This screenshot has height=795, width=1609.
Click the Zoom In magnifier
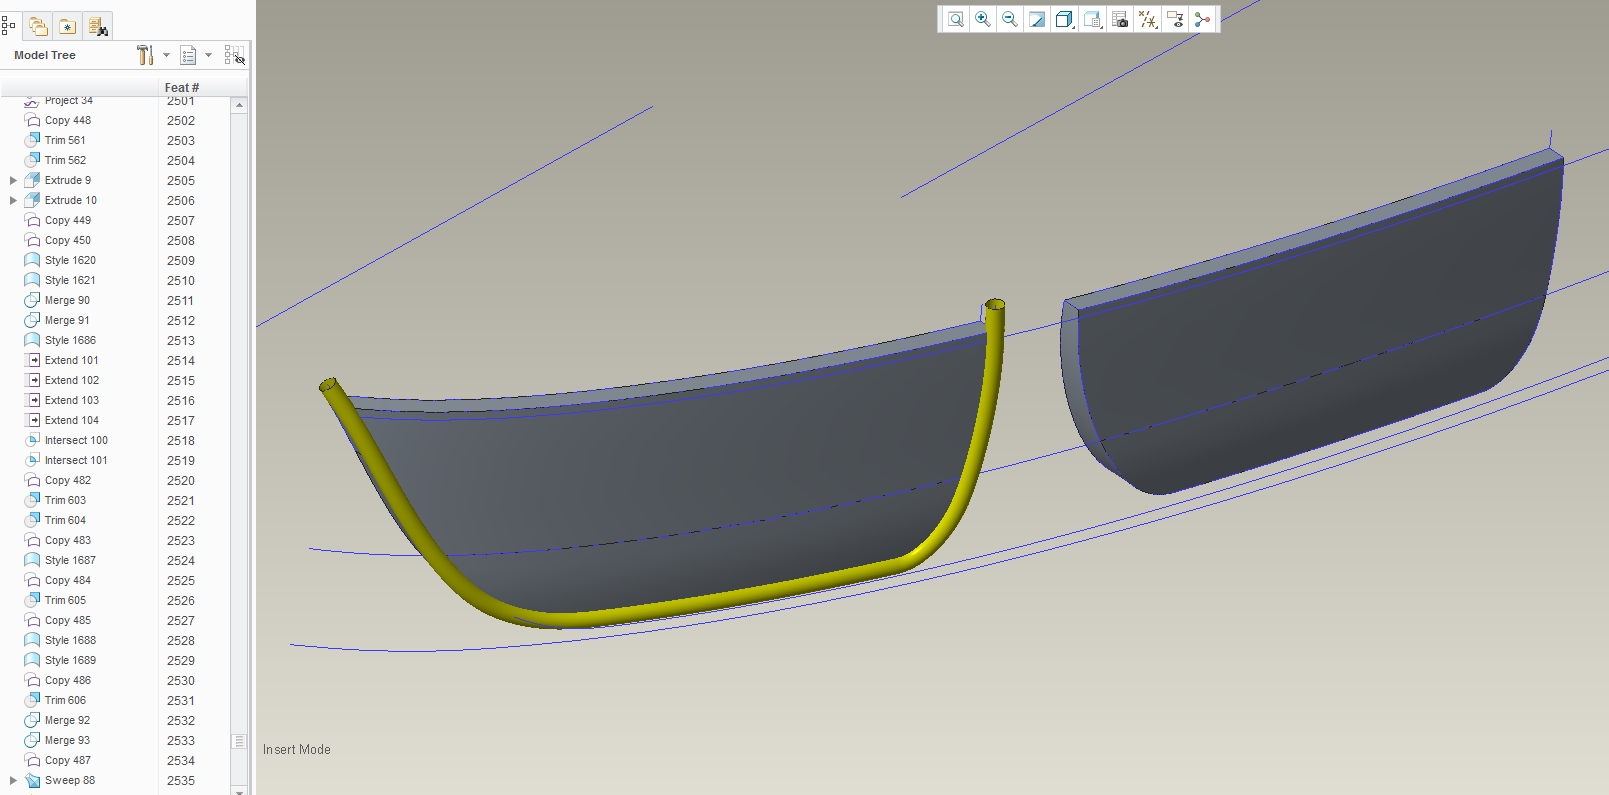click(x=983, y=19)
